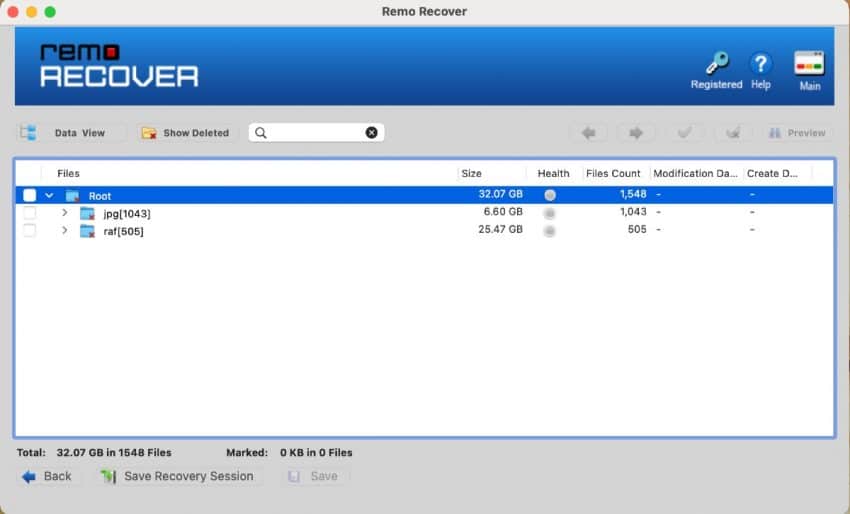The height and width of the screenshot is (514, 850).
Task: Open the Help question mark icon
Action: pos(761,64)
